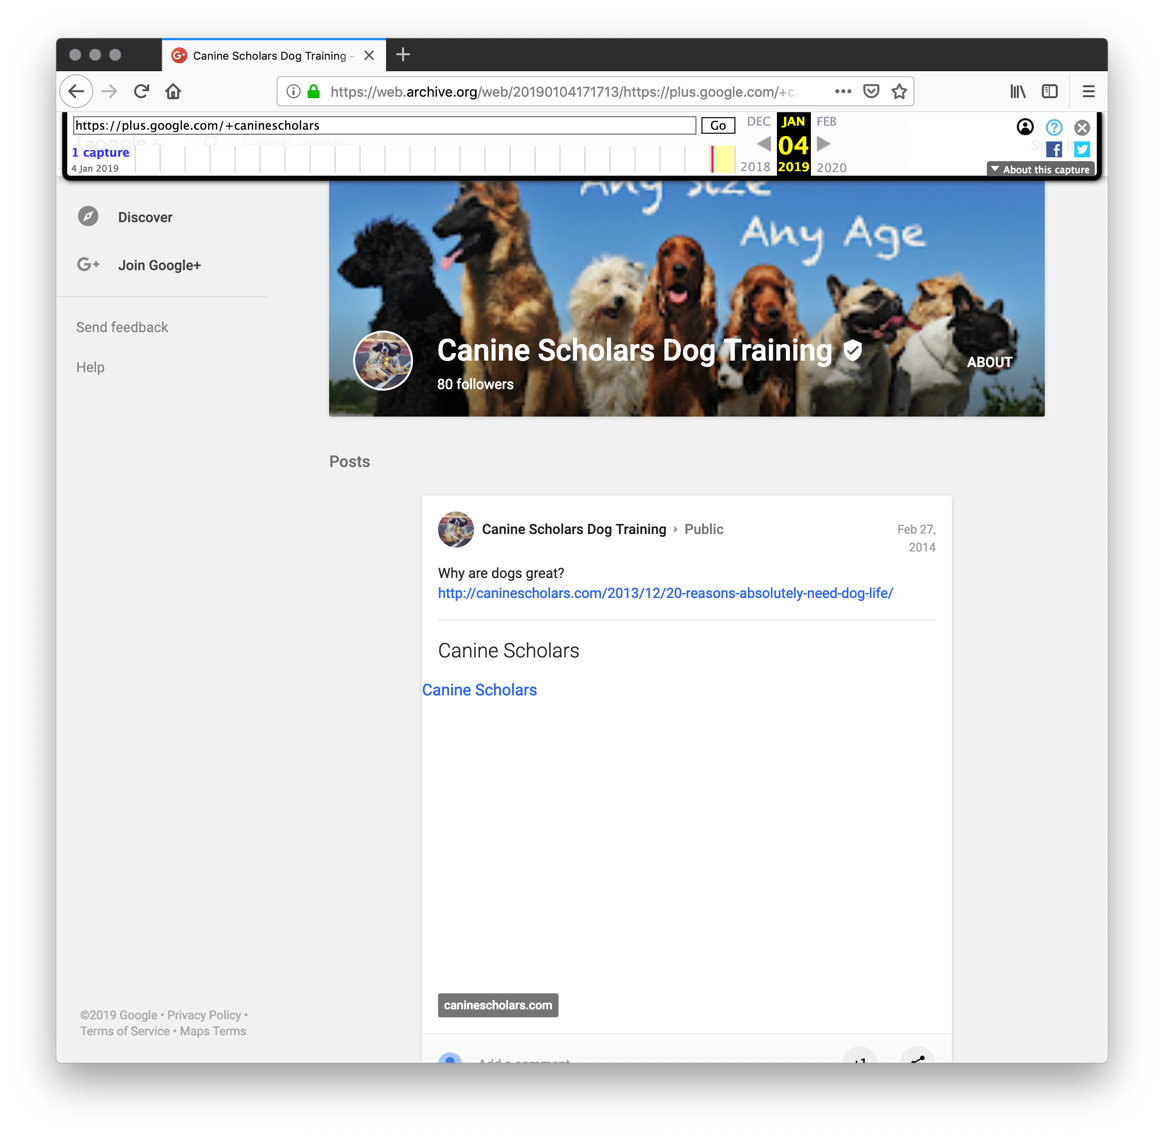Open the 1 capture link
This screenshot has width=1164, height=1137.
(100, 152)
